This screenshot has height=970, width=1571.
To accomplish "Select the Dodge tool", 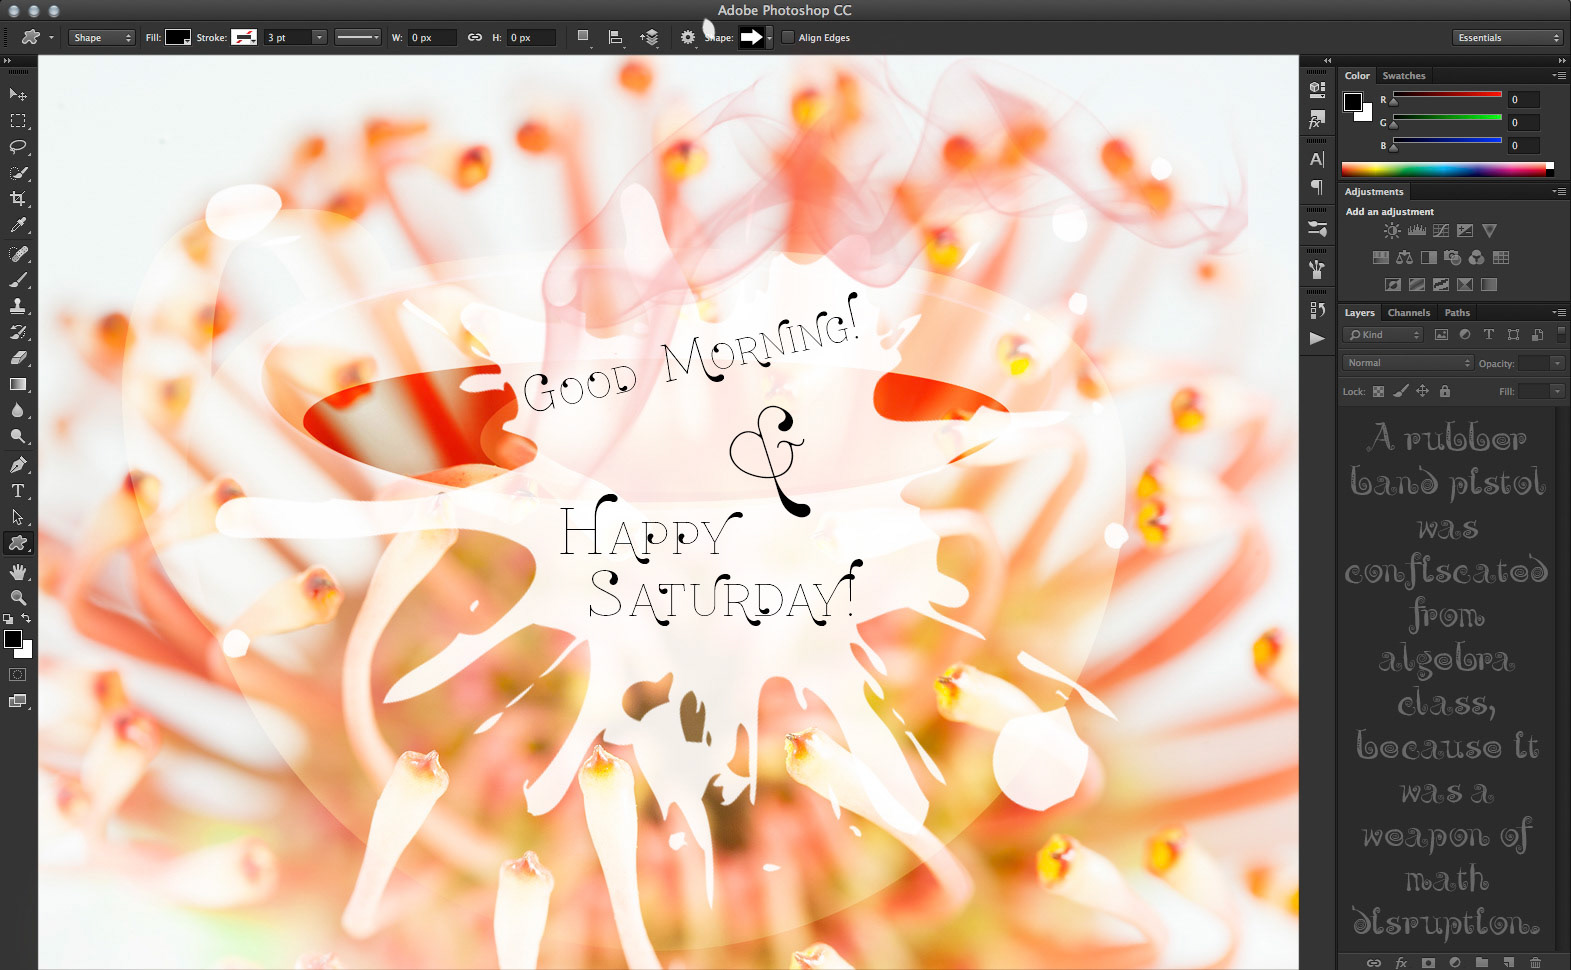I will click(18, 436).
